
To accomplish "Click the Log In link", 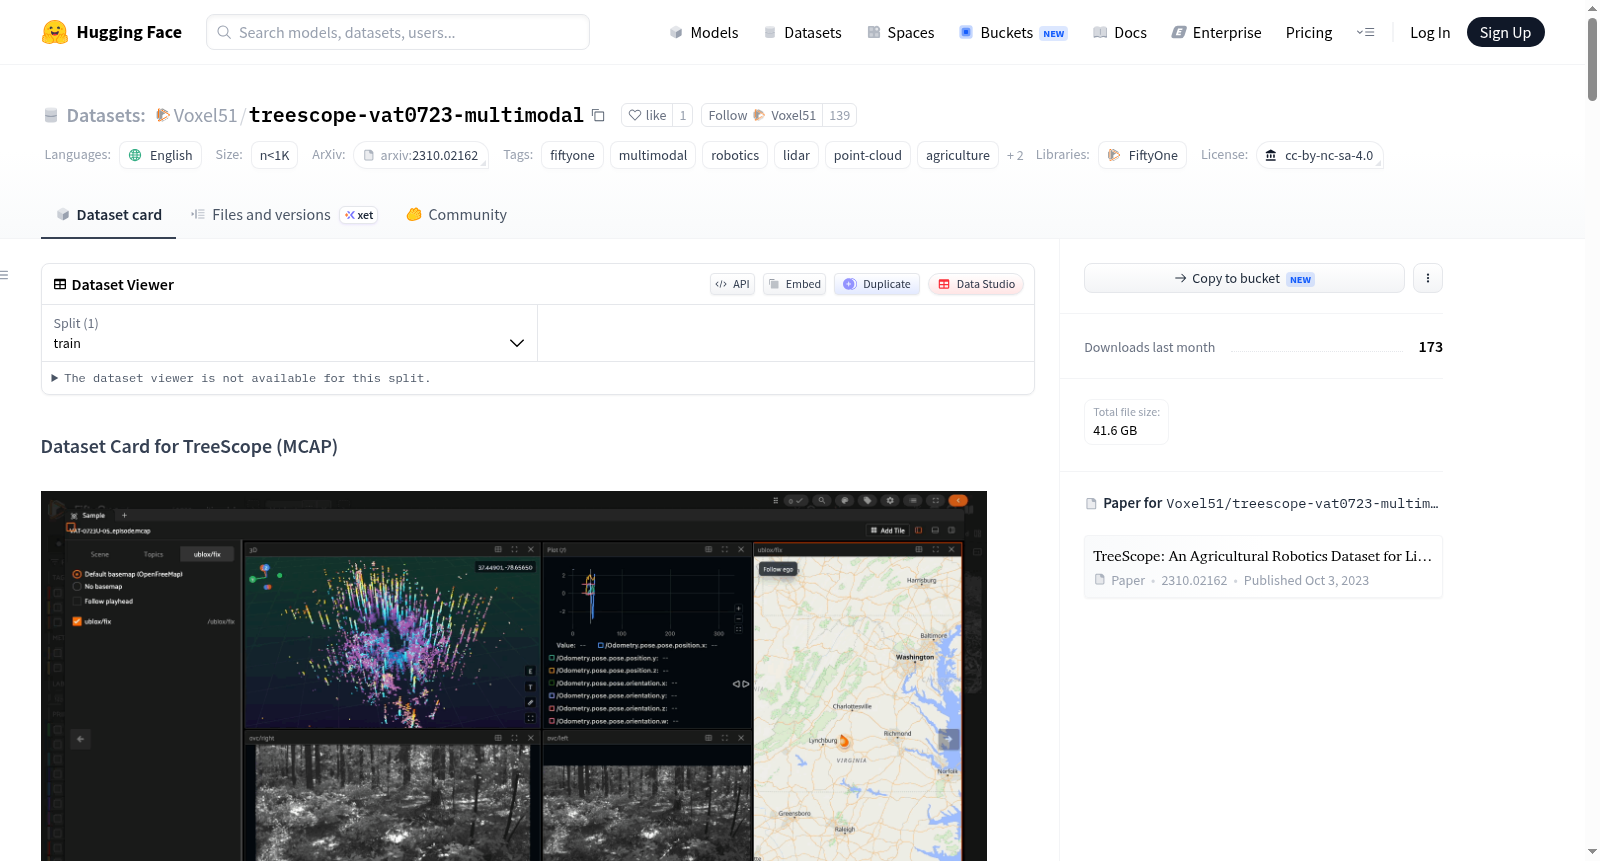I will click(x=1430, y=32).
